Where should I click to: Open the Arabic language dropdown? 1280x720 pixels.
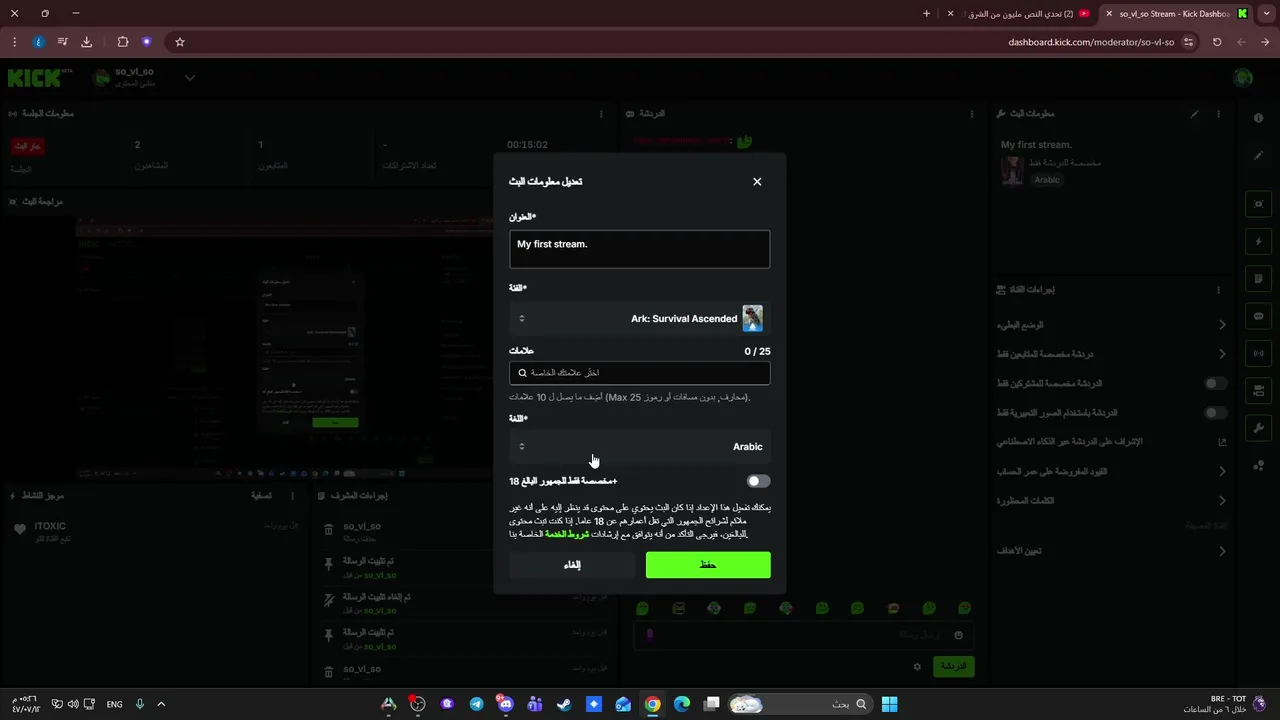pyautogui.click(x=640, y=447)
